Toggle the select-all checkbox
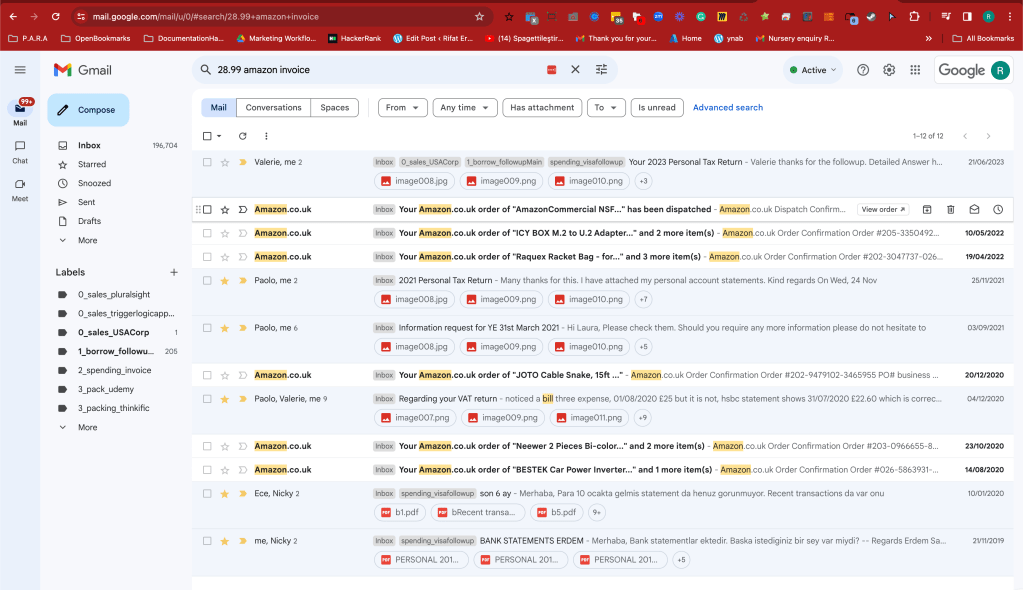The width and height of the screenshot is (1023, 590). [x=207, y=136]
